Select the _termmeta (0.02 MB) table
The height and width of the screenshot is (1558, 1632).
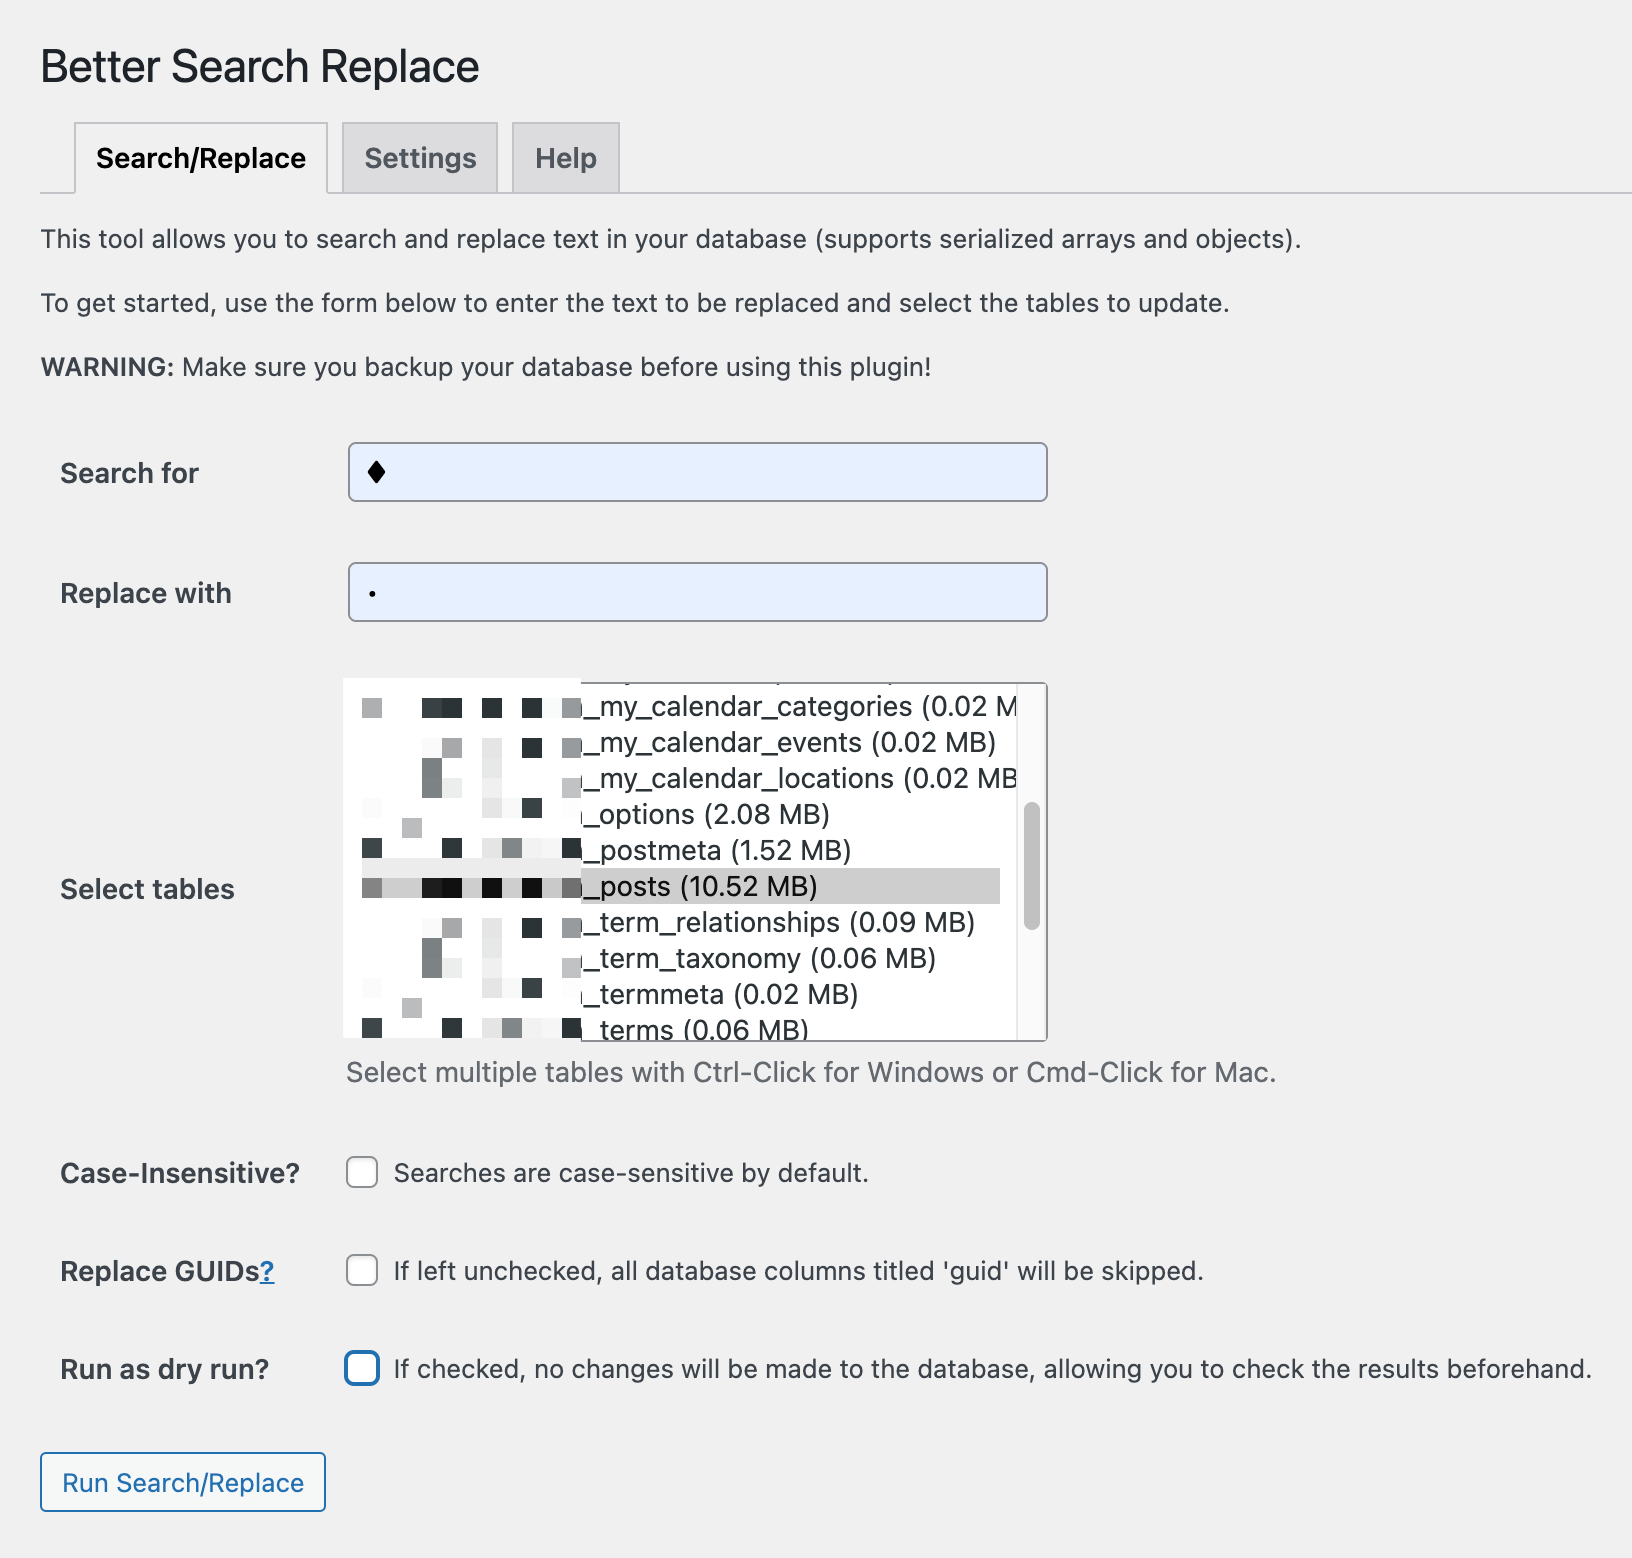pos(680,994)
